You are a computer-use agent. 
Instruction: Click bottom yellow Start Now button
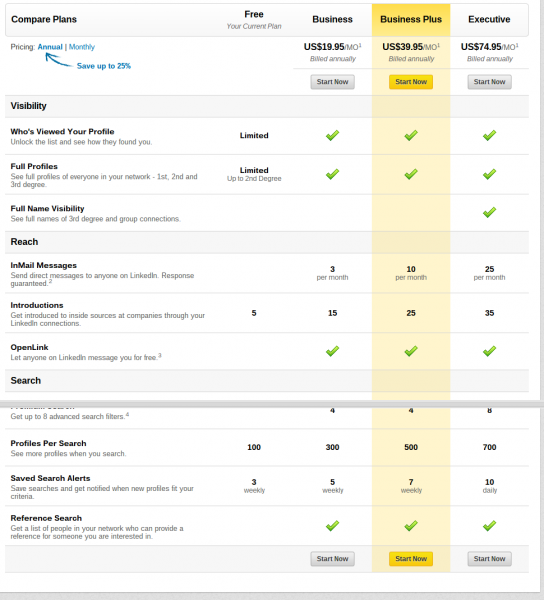[411, 559]
